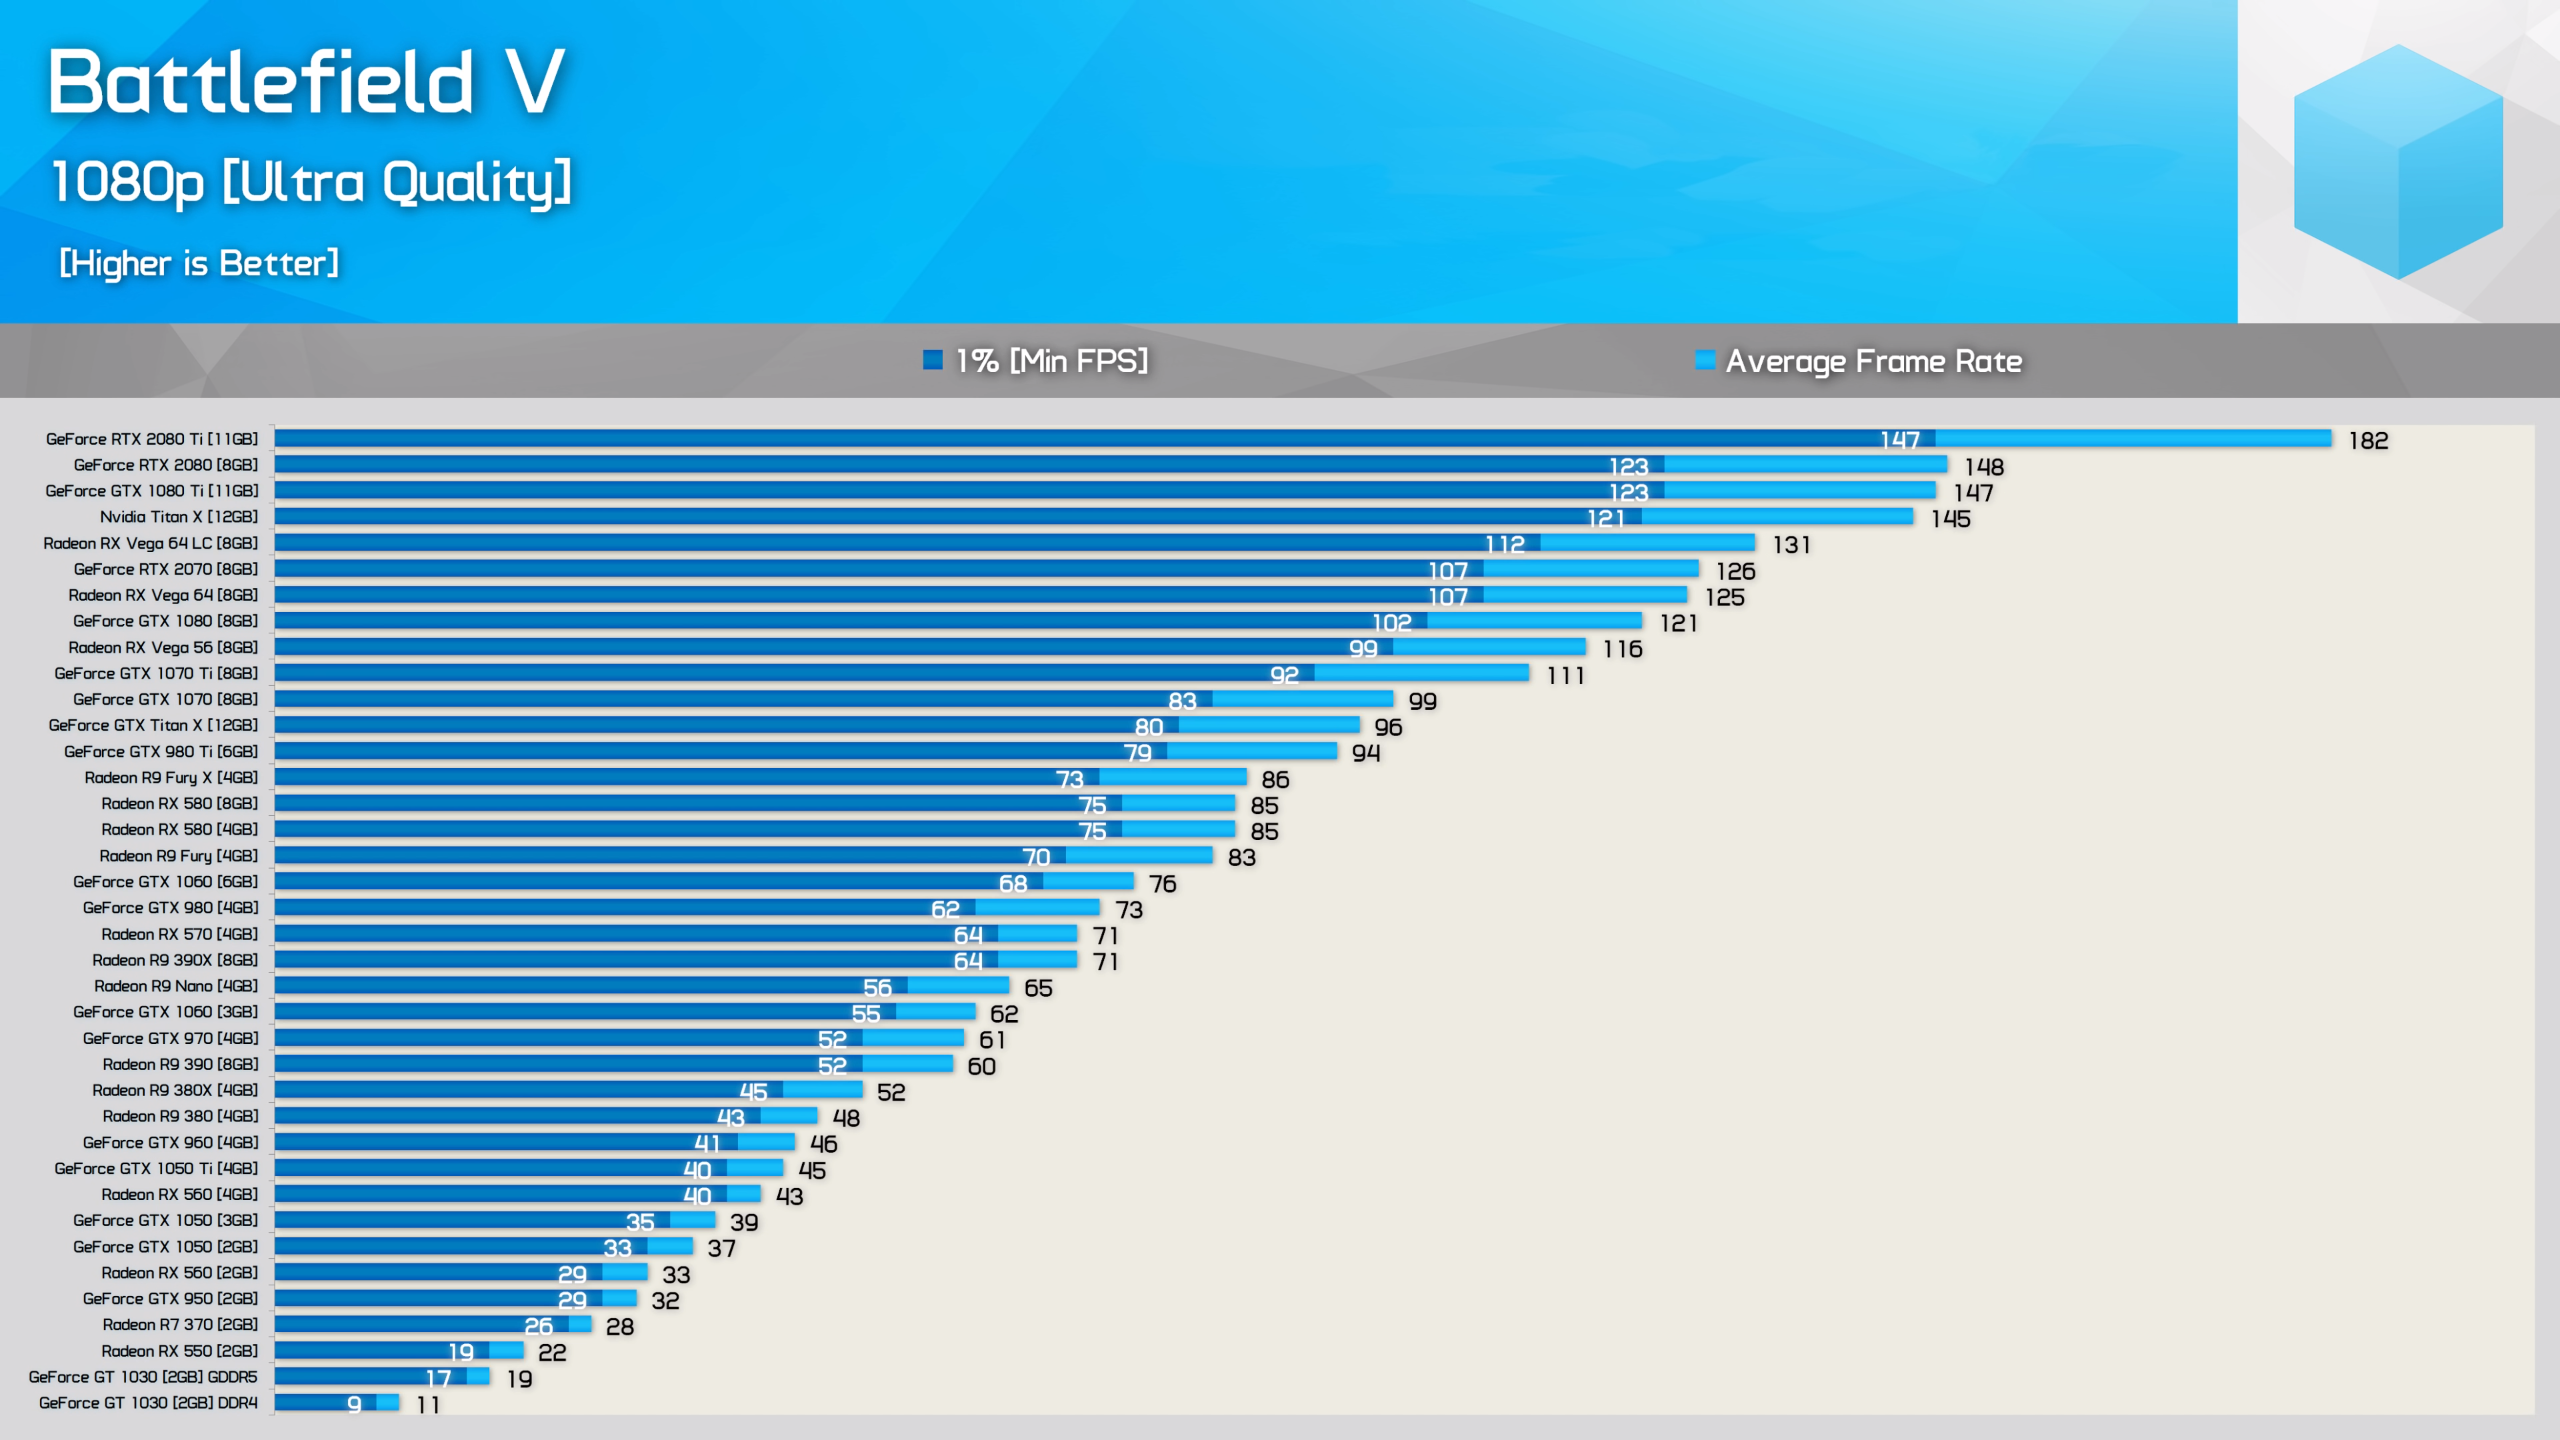This screenshot has height=1440, width=2560.
Task: Click the 11 value on bottom bar
Action: [428, 1405]
